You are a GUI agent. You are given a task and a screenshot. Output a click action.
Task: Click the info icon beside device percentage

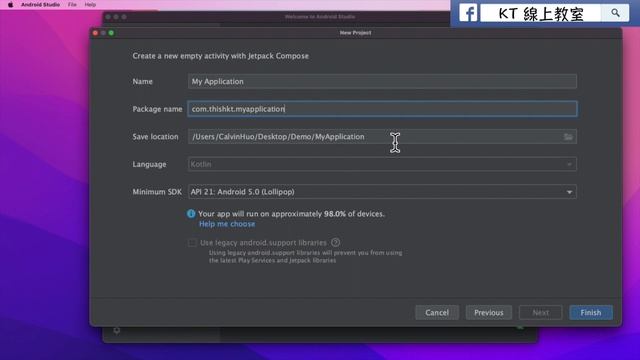pyautogui.click(x=191, y=213)
